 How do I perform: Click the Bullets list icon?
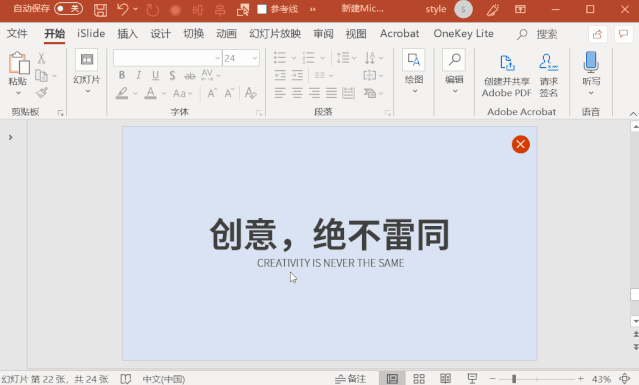pyautogui.click(x=280, y=58)
